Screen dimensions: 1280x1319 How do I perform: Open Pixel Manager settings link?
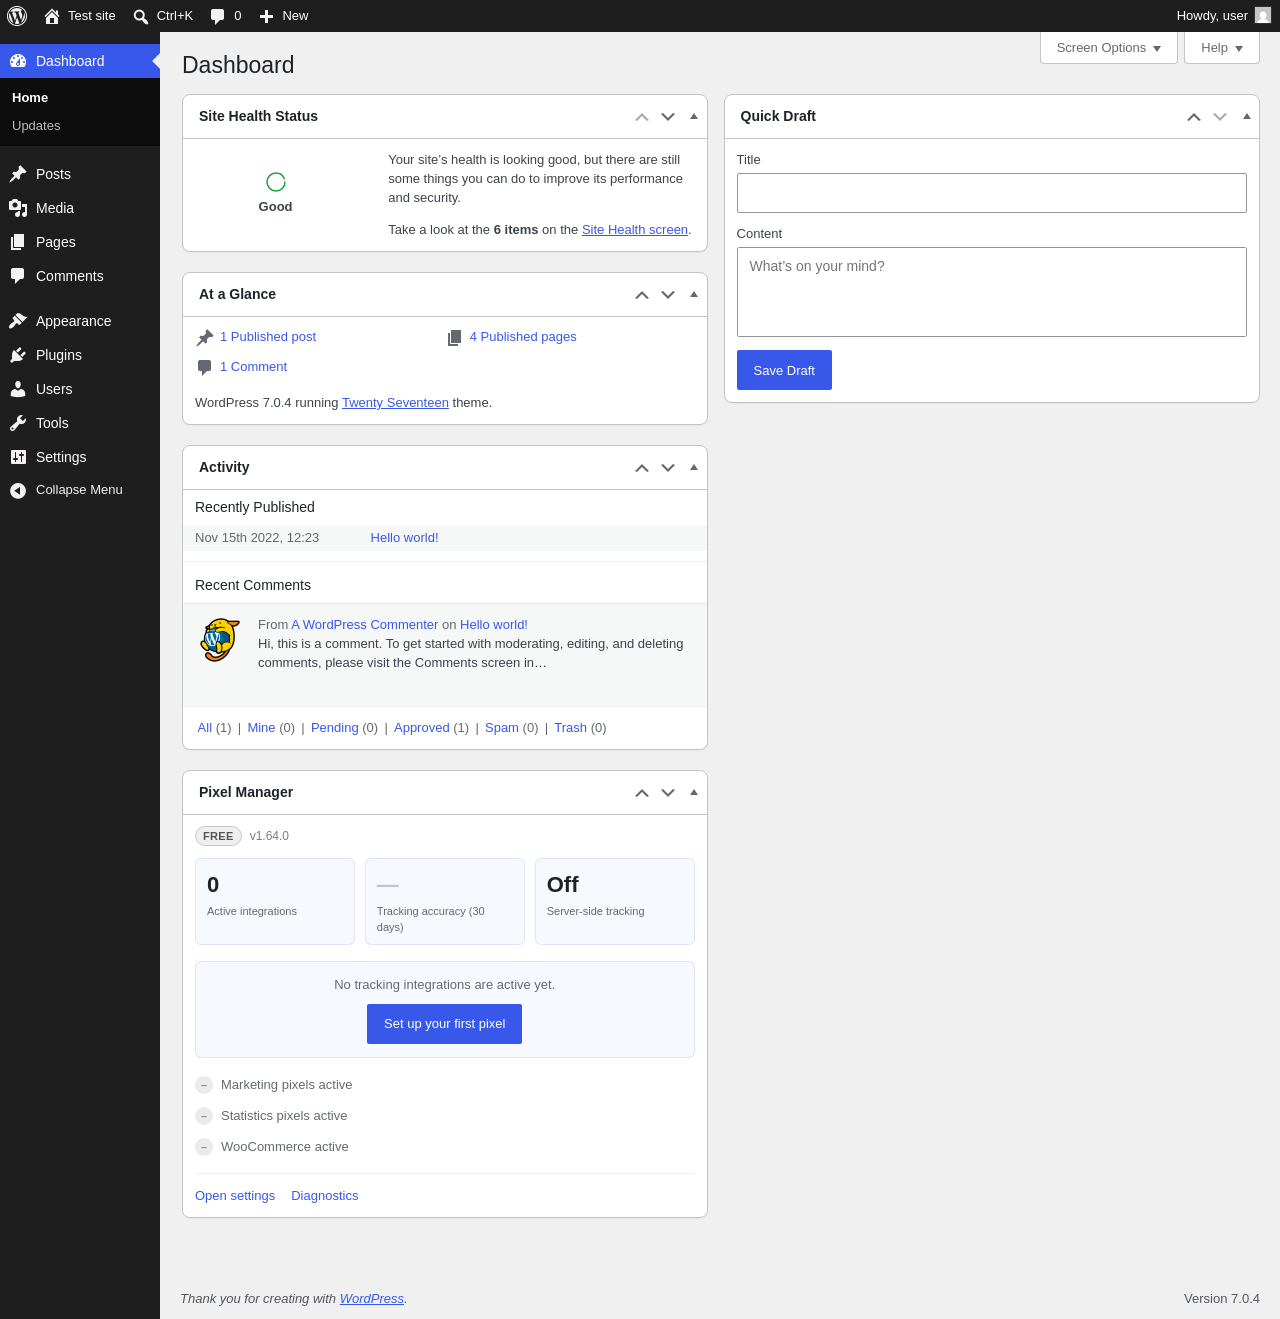click(235, 1196)
